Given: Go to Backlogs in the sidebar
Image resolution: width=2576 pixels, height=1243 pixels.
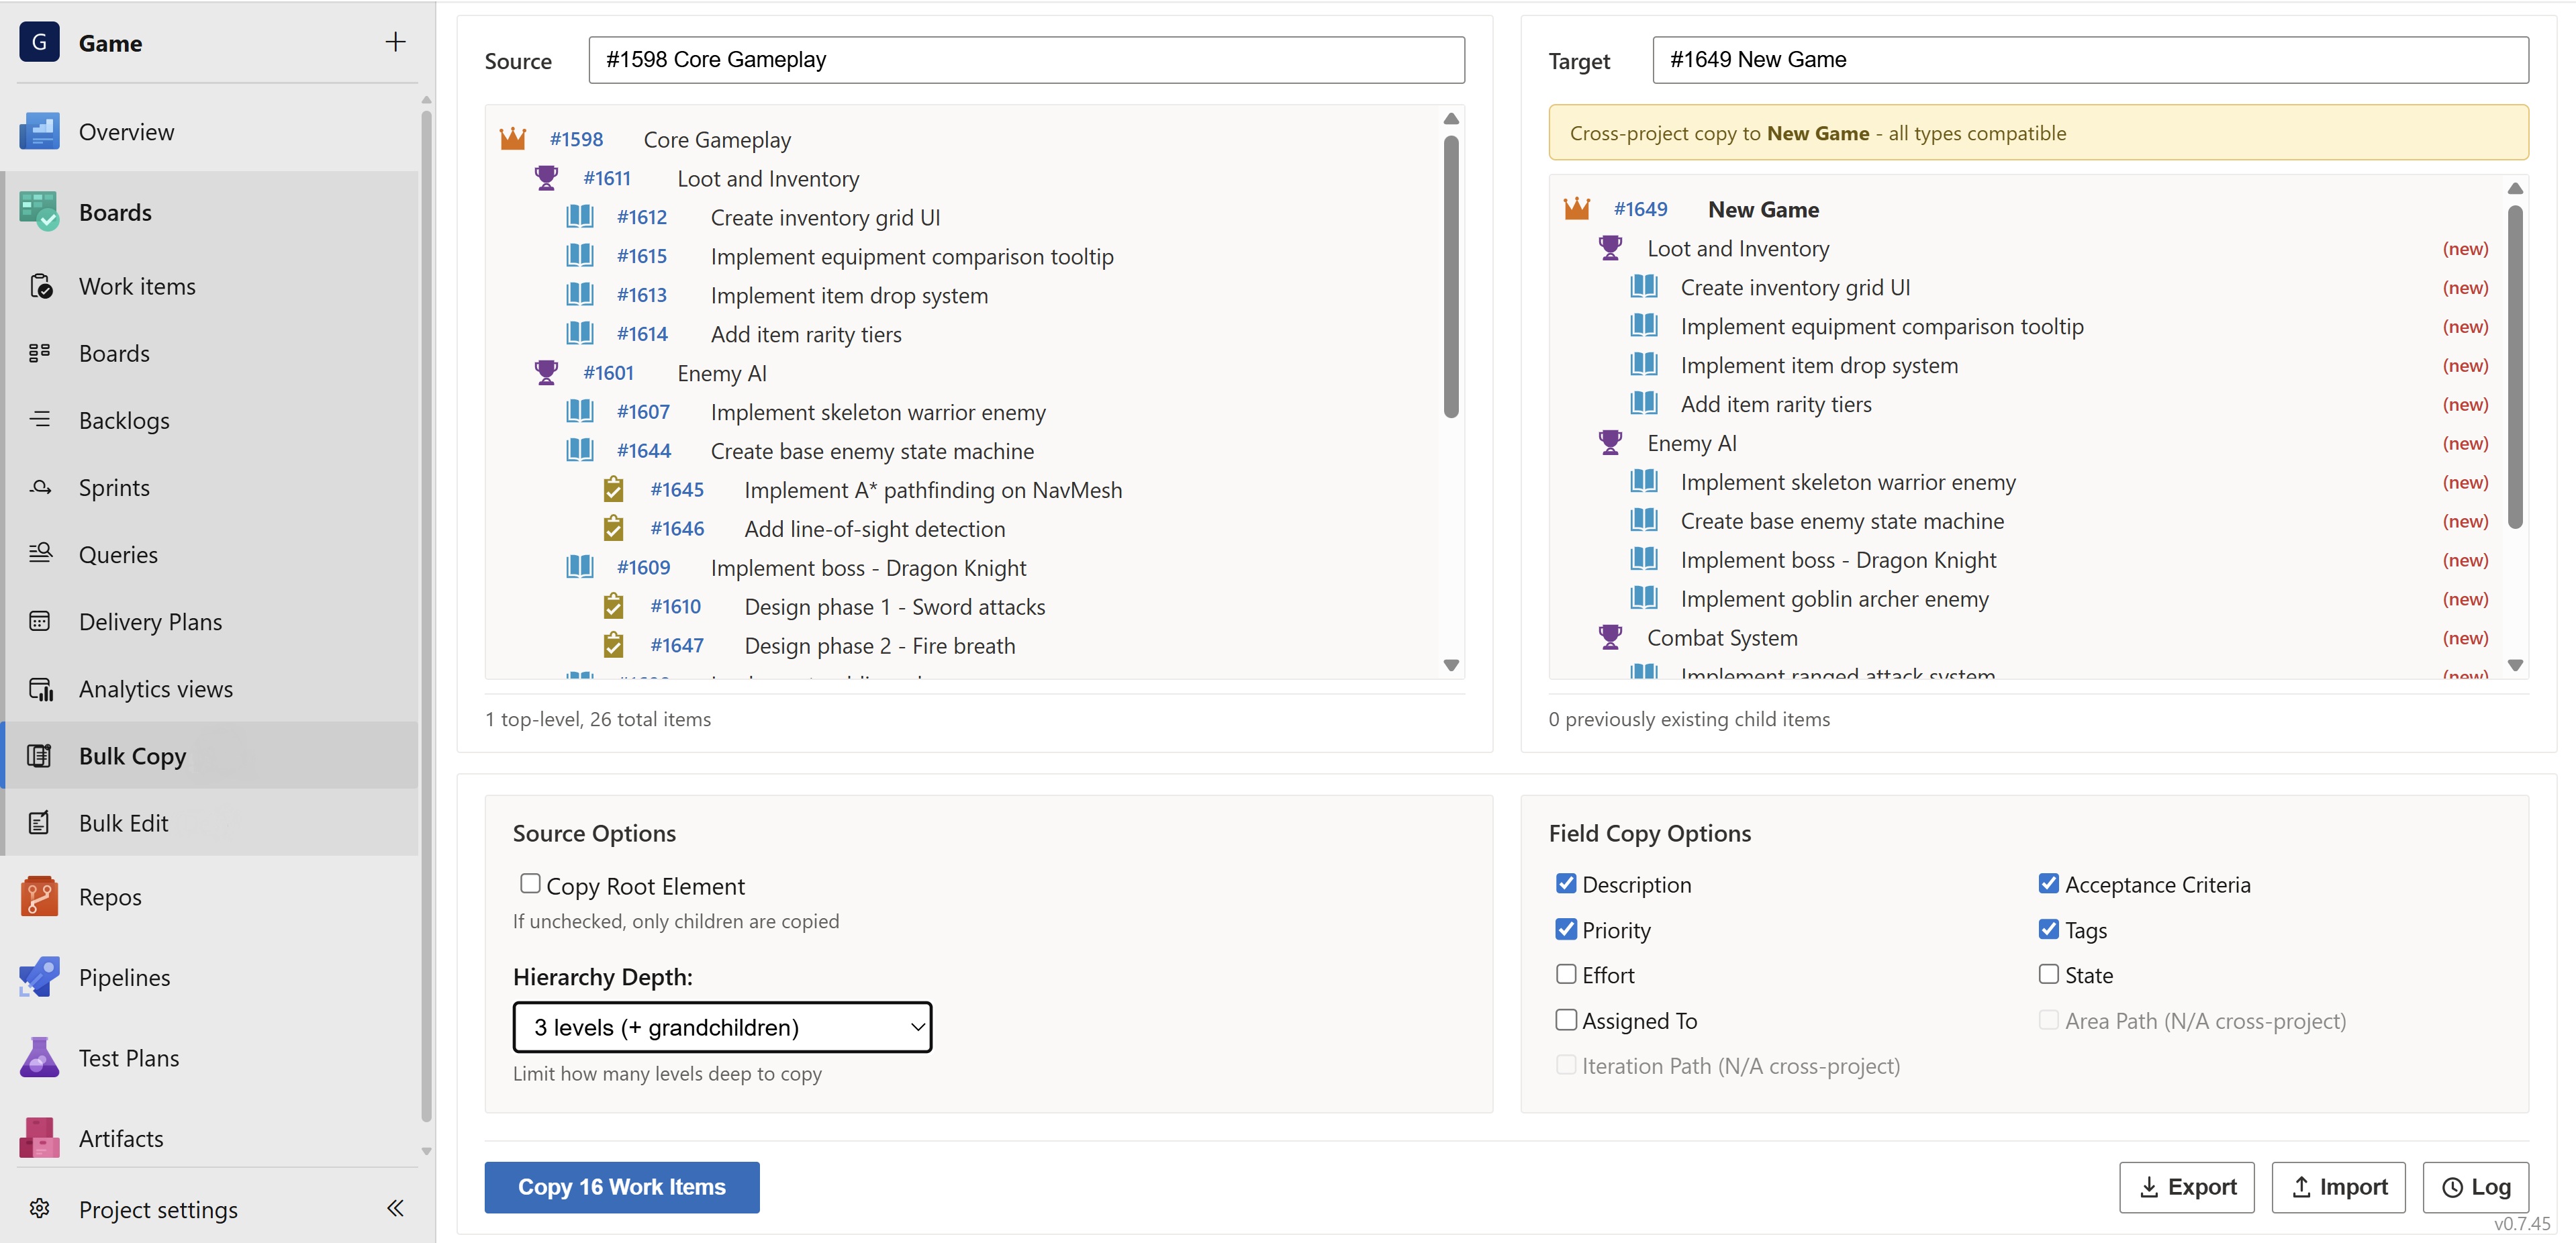Looking at the screenshot, I should (x=124, y=421).
